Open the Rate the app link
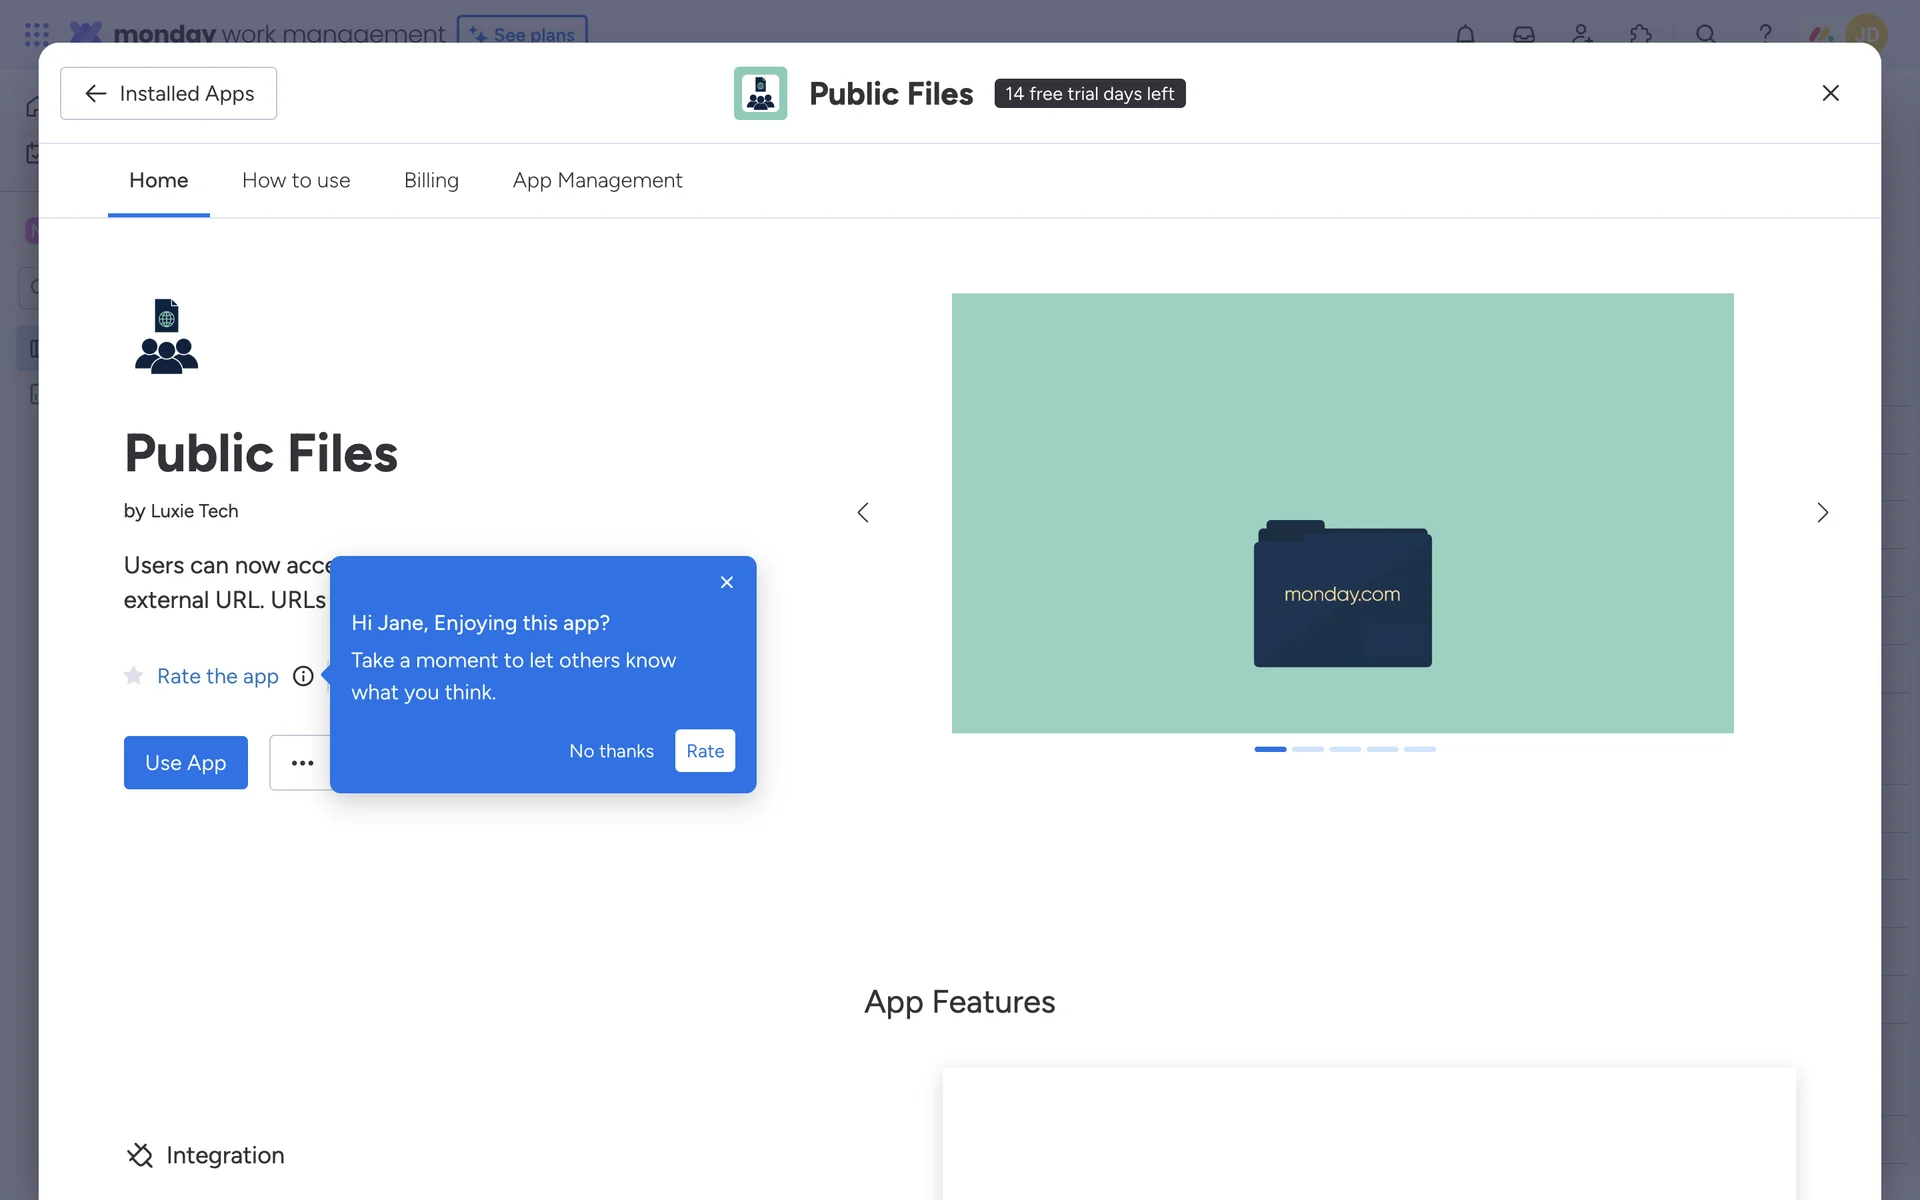The image size is (1920, 1200). [x=218, y=676]
